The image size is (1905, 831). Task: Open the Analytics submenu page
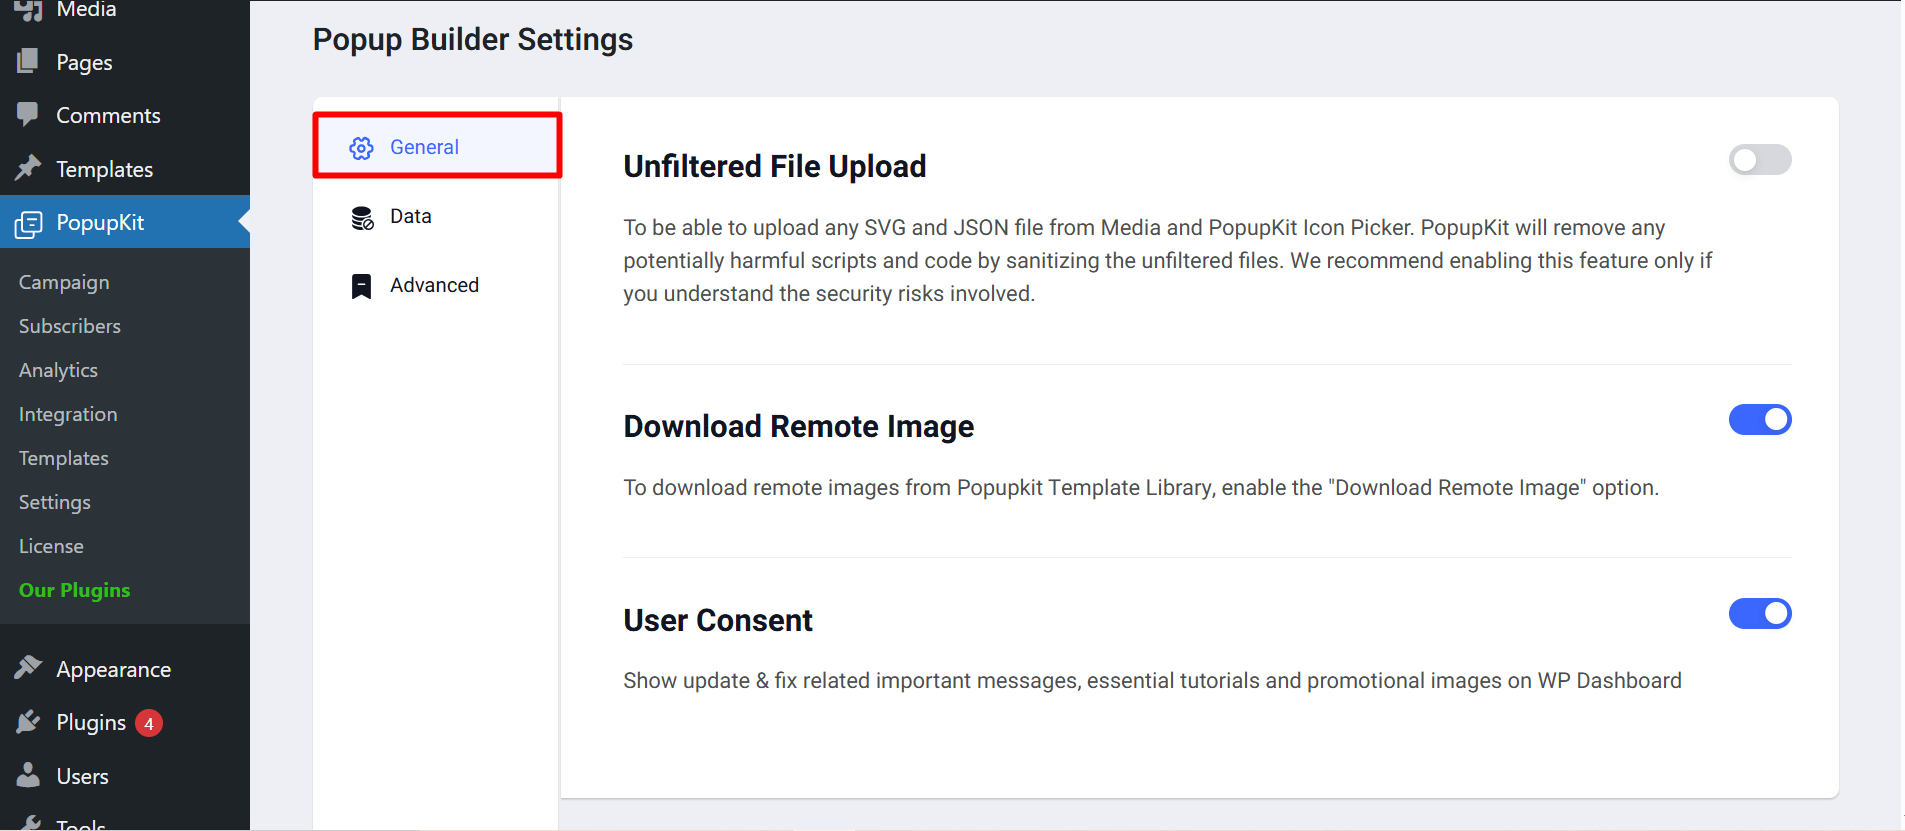[58, 371]
